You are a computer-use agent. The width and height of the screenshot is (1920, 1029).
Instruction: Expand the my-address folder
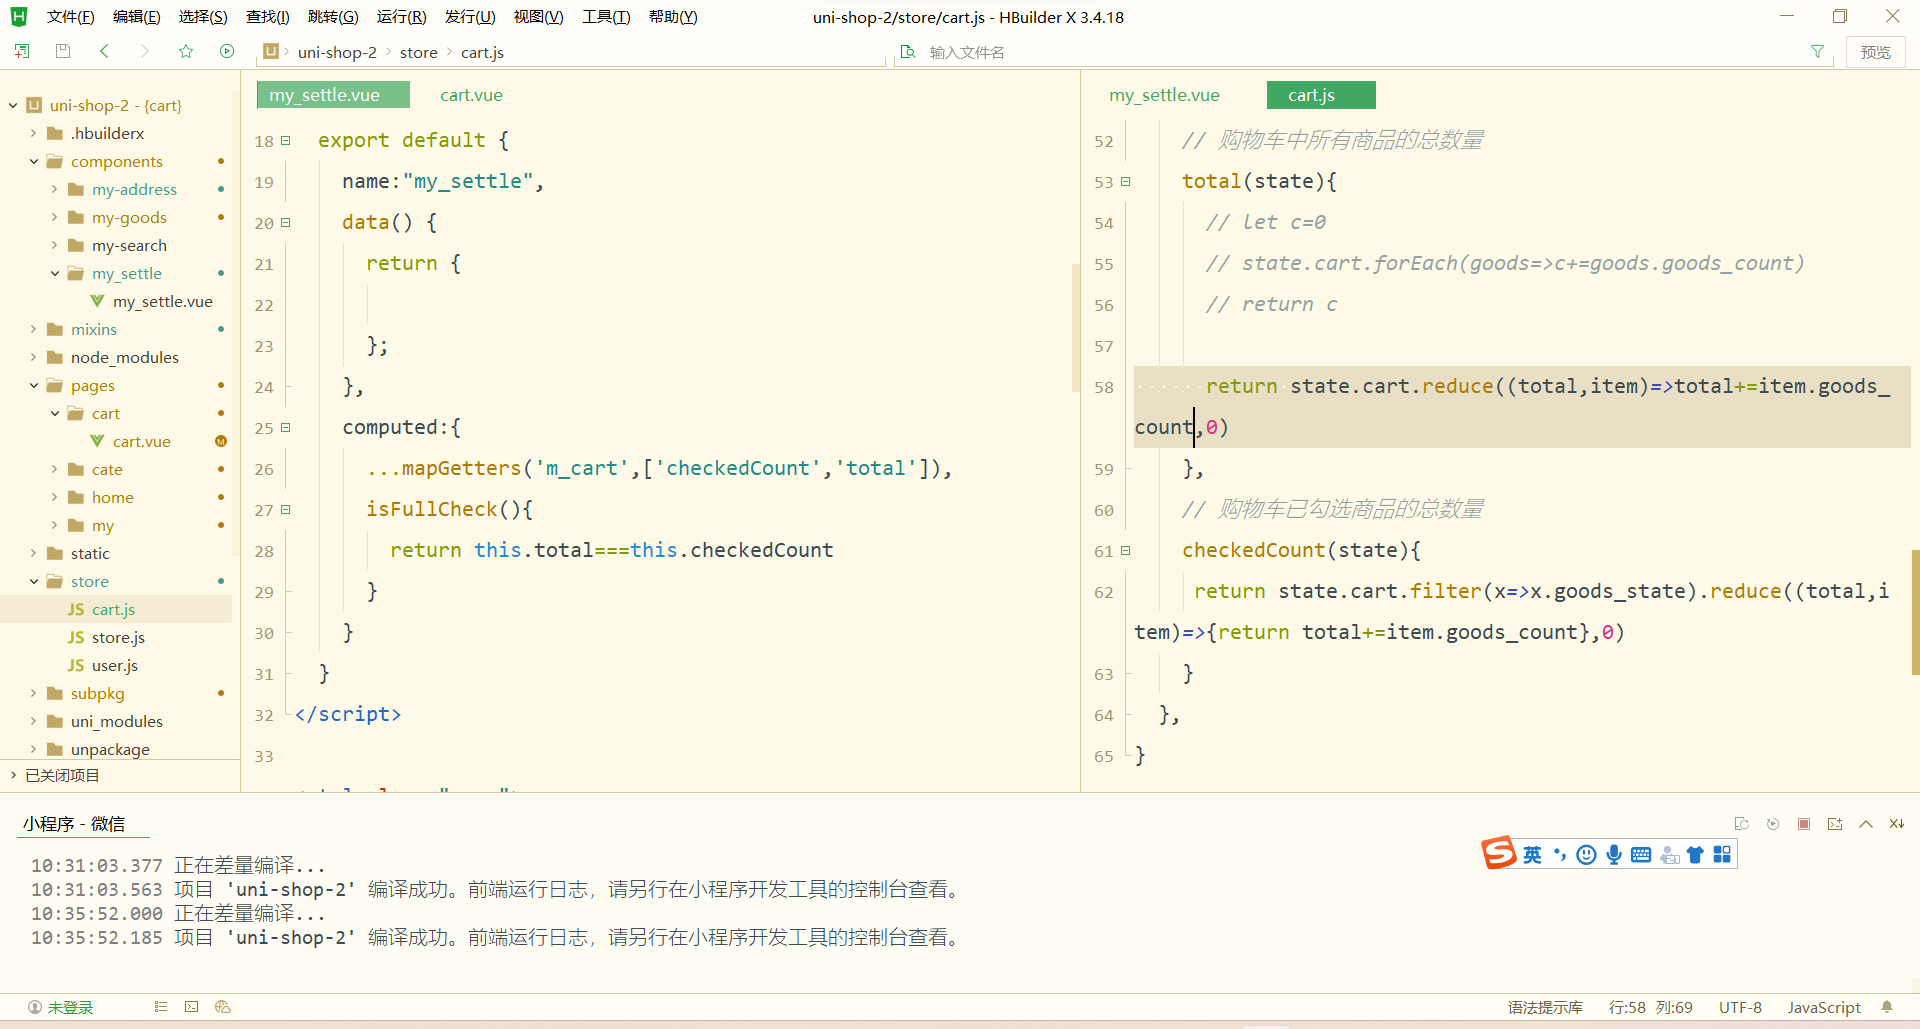(54, 189)
